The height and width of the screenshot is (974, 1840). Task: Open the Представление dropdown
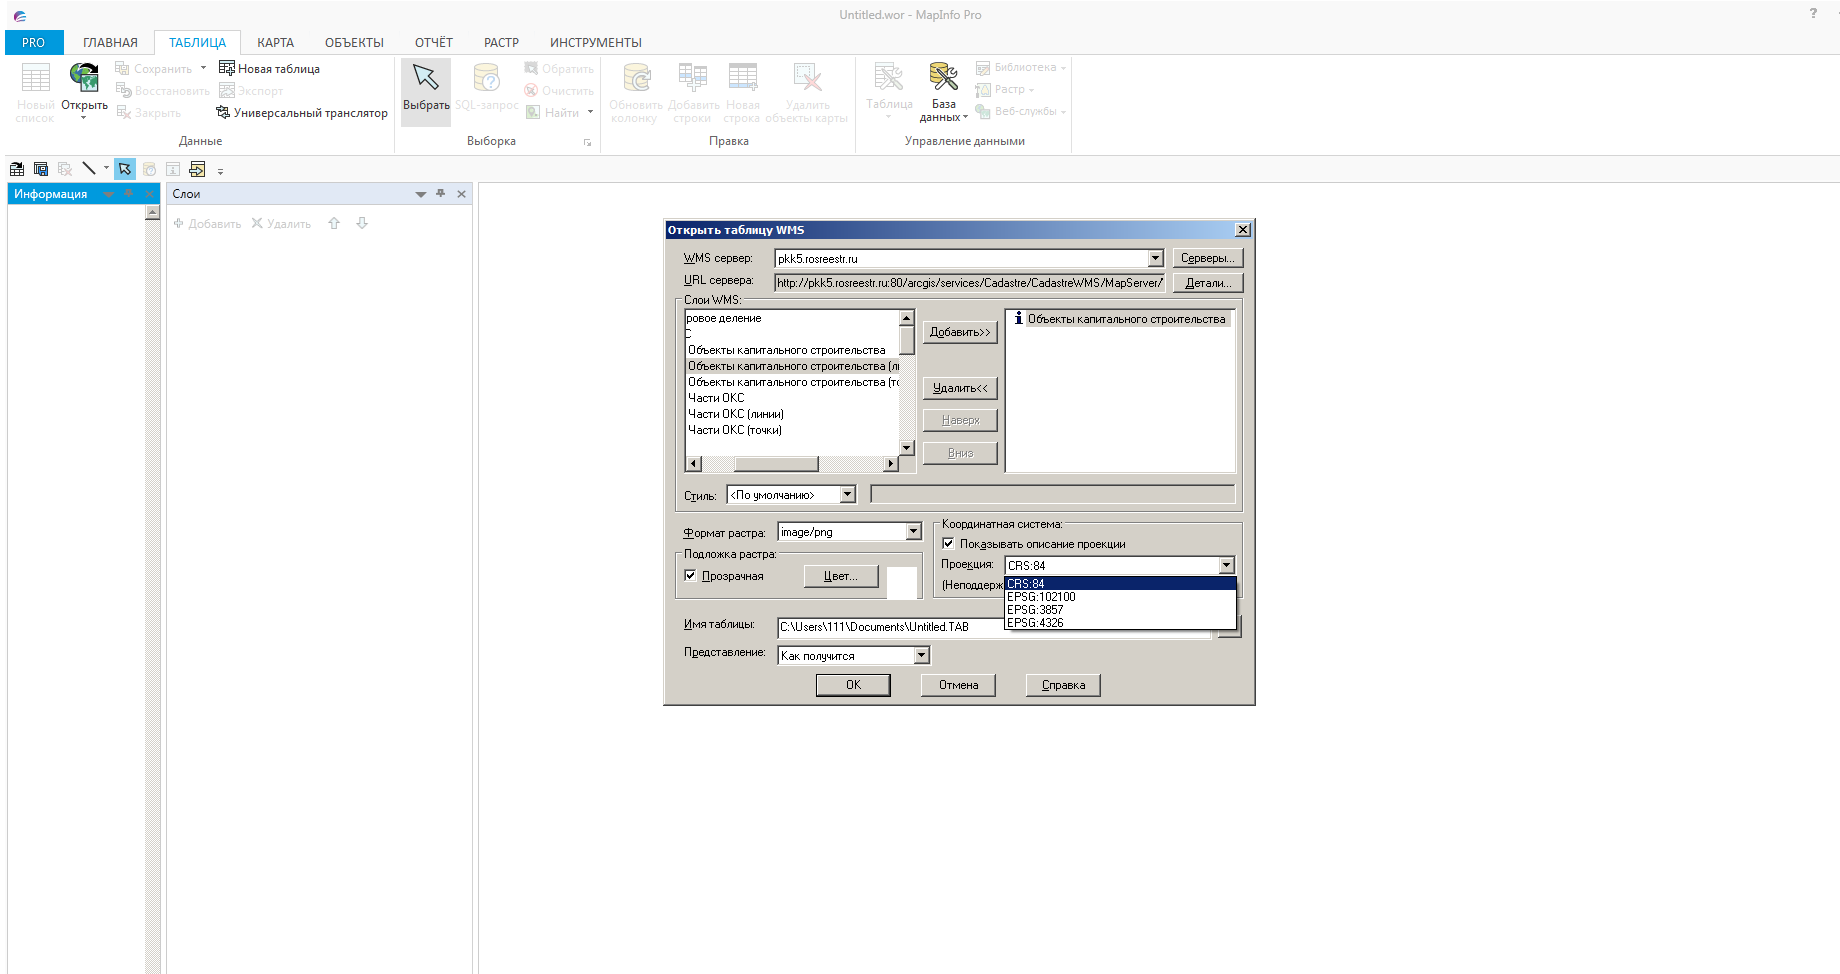[x=922, y=656]
